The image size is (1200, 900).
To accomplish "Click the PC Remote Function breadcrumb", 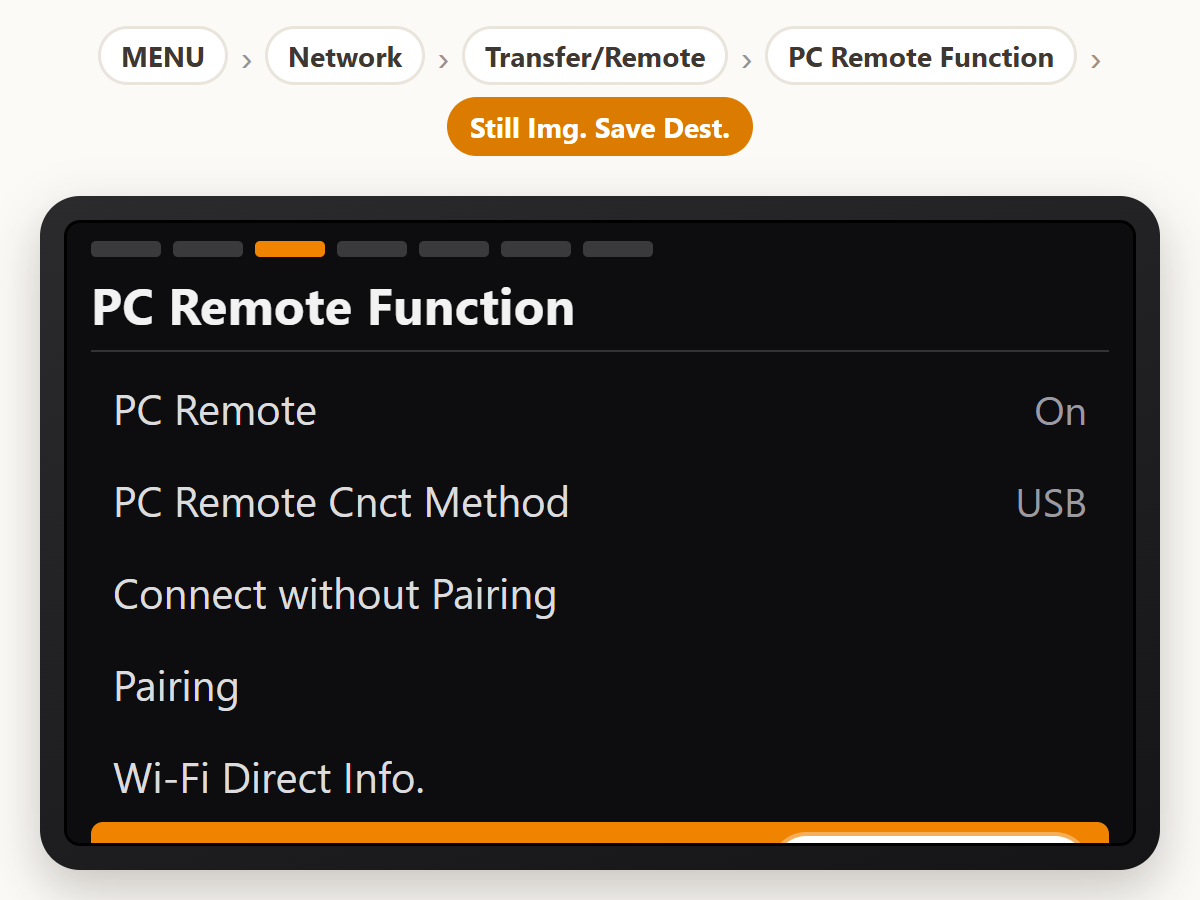I will (921, 57).
